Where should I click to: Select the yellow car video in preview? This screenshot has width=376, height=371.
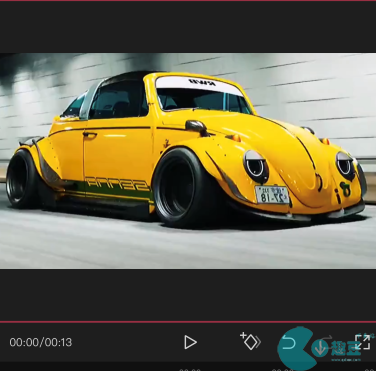click(188, 161)
